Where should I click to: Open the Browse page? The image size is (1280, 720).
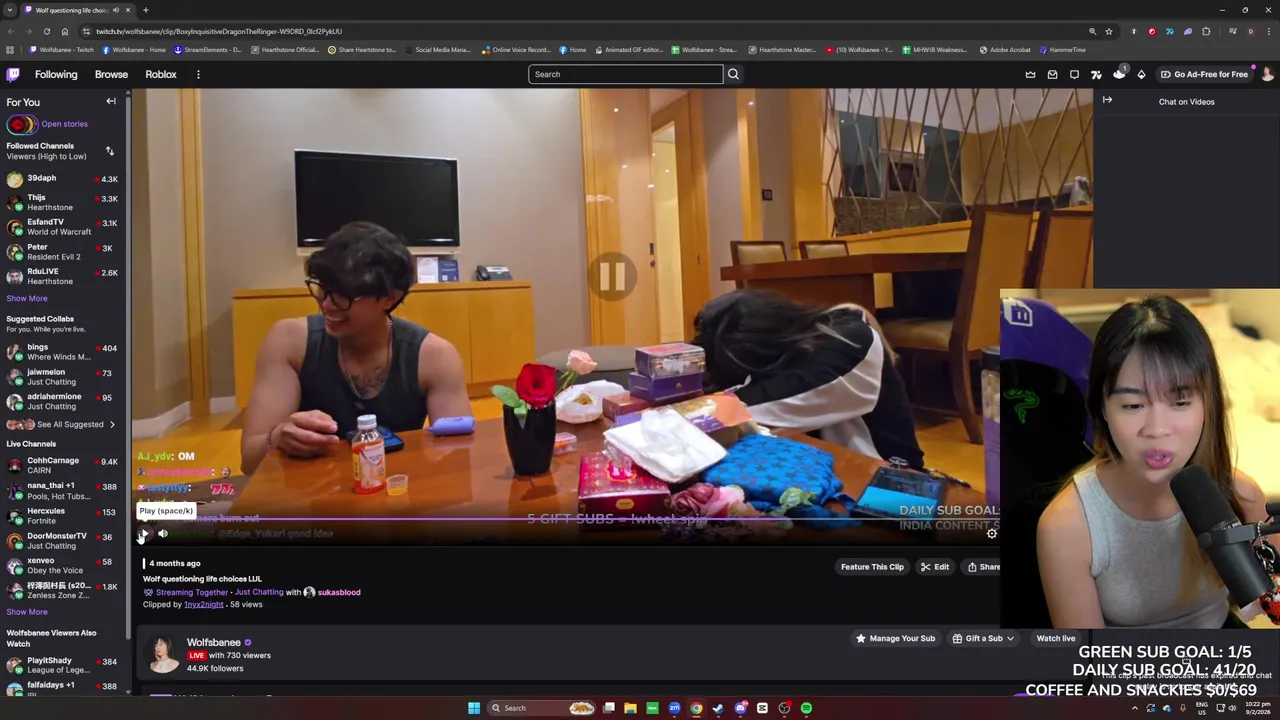tap(111, 74)
